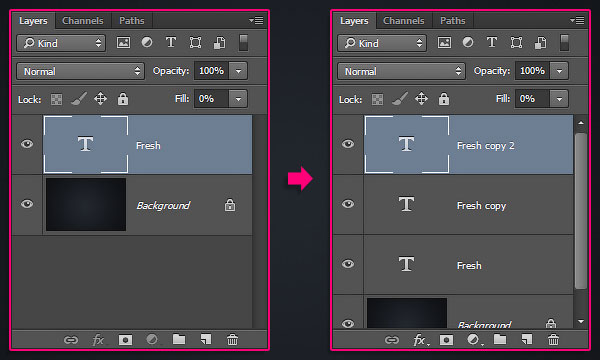Hide the Fresh layer in right panel

coord(348,264)
